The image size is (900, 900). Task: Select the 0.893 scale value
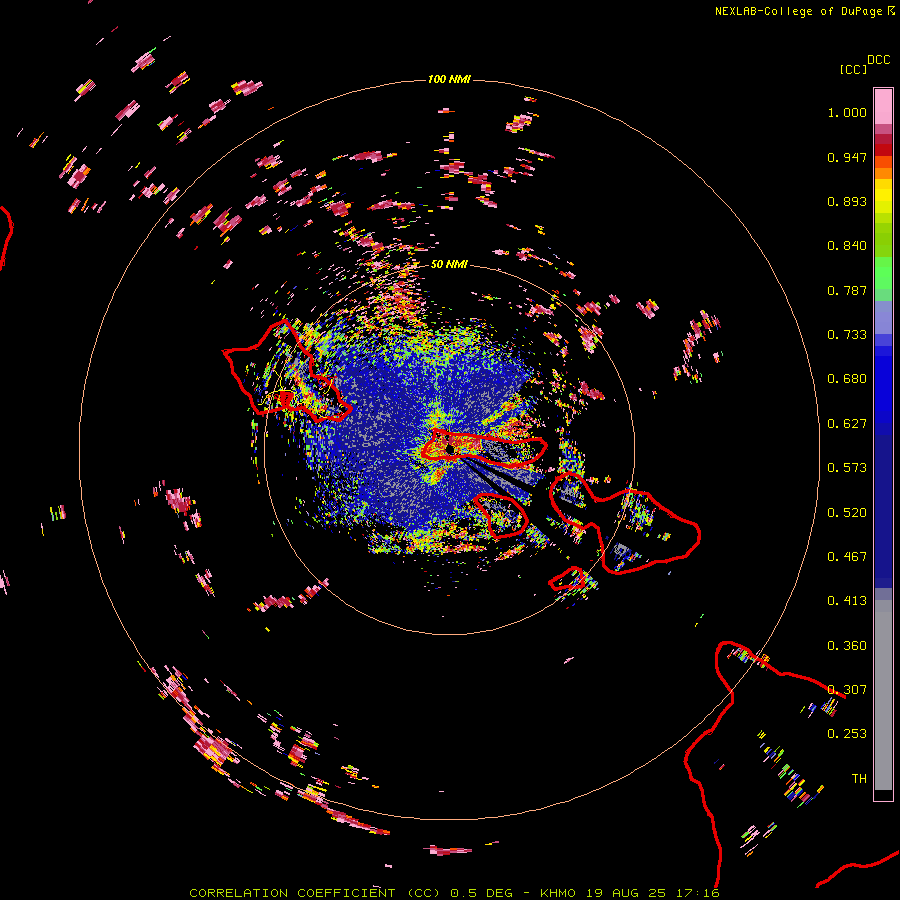(847, 201)
